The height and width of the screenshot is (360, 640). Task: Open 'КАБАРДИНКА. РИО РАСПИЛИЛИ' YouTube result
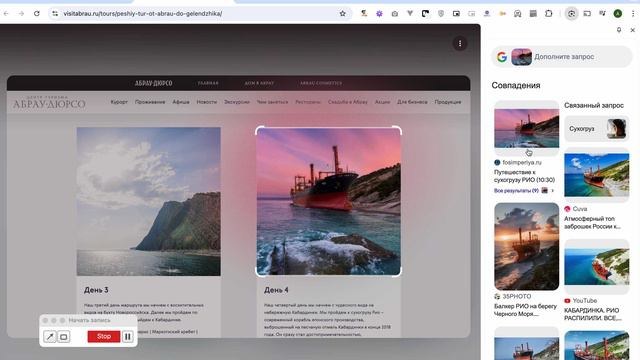coord(592,314)
